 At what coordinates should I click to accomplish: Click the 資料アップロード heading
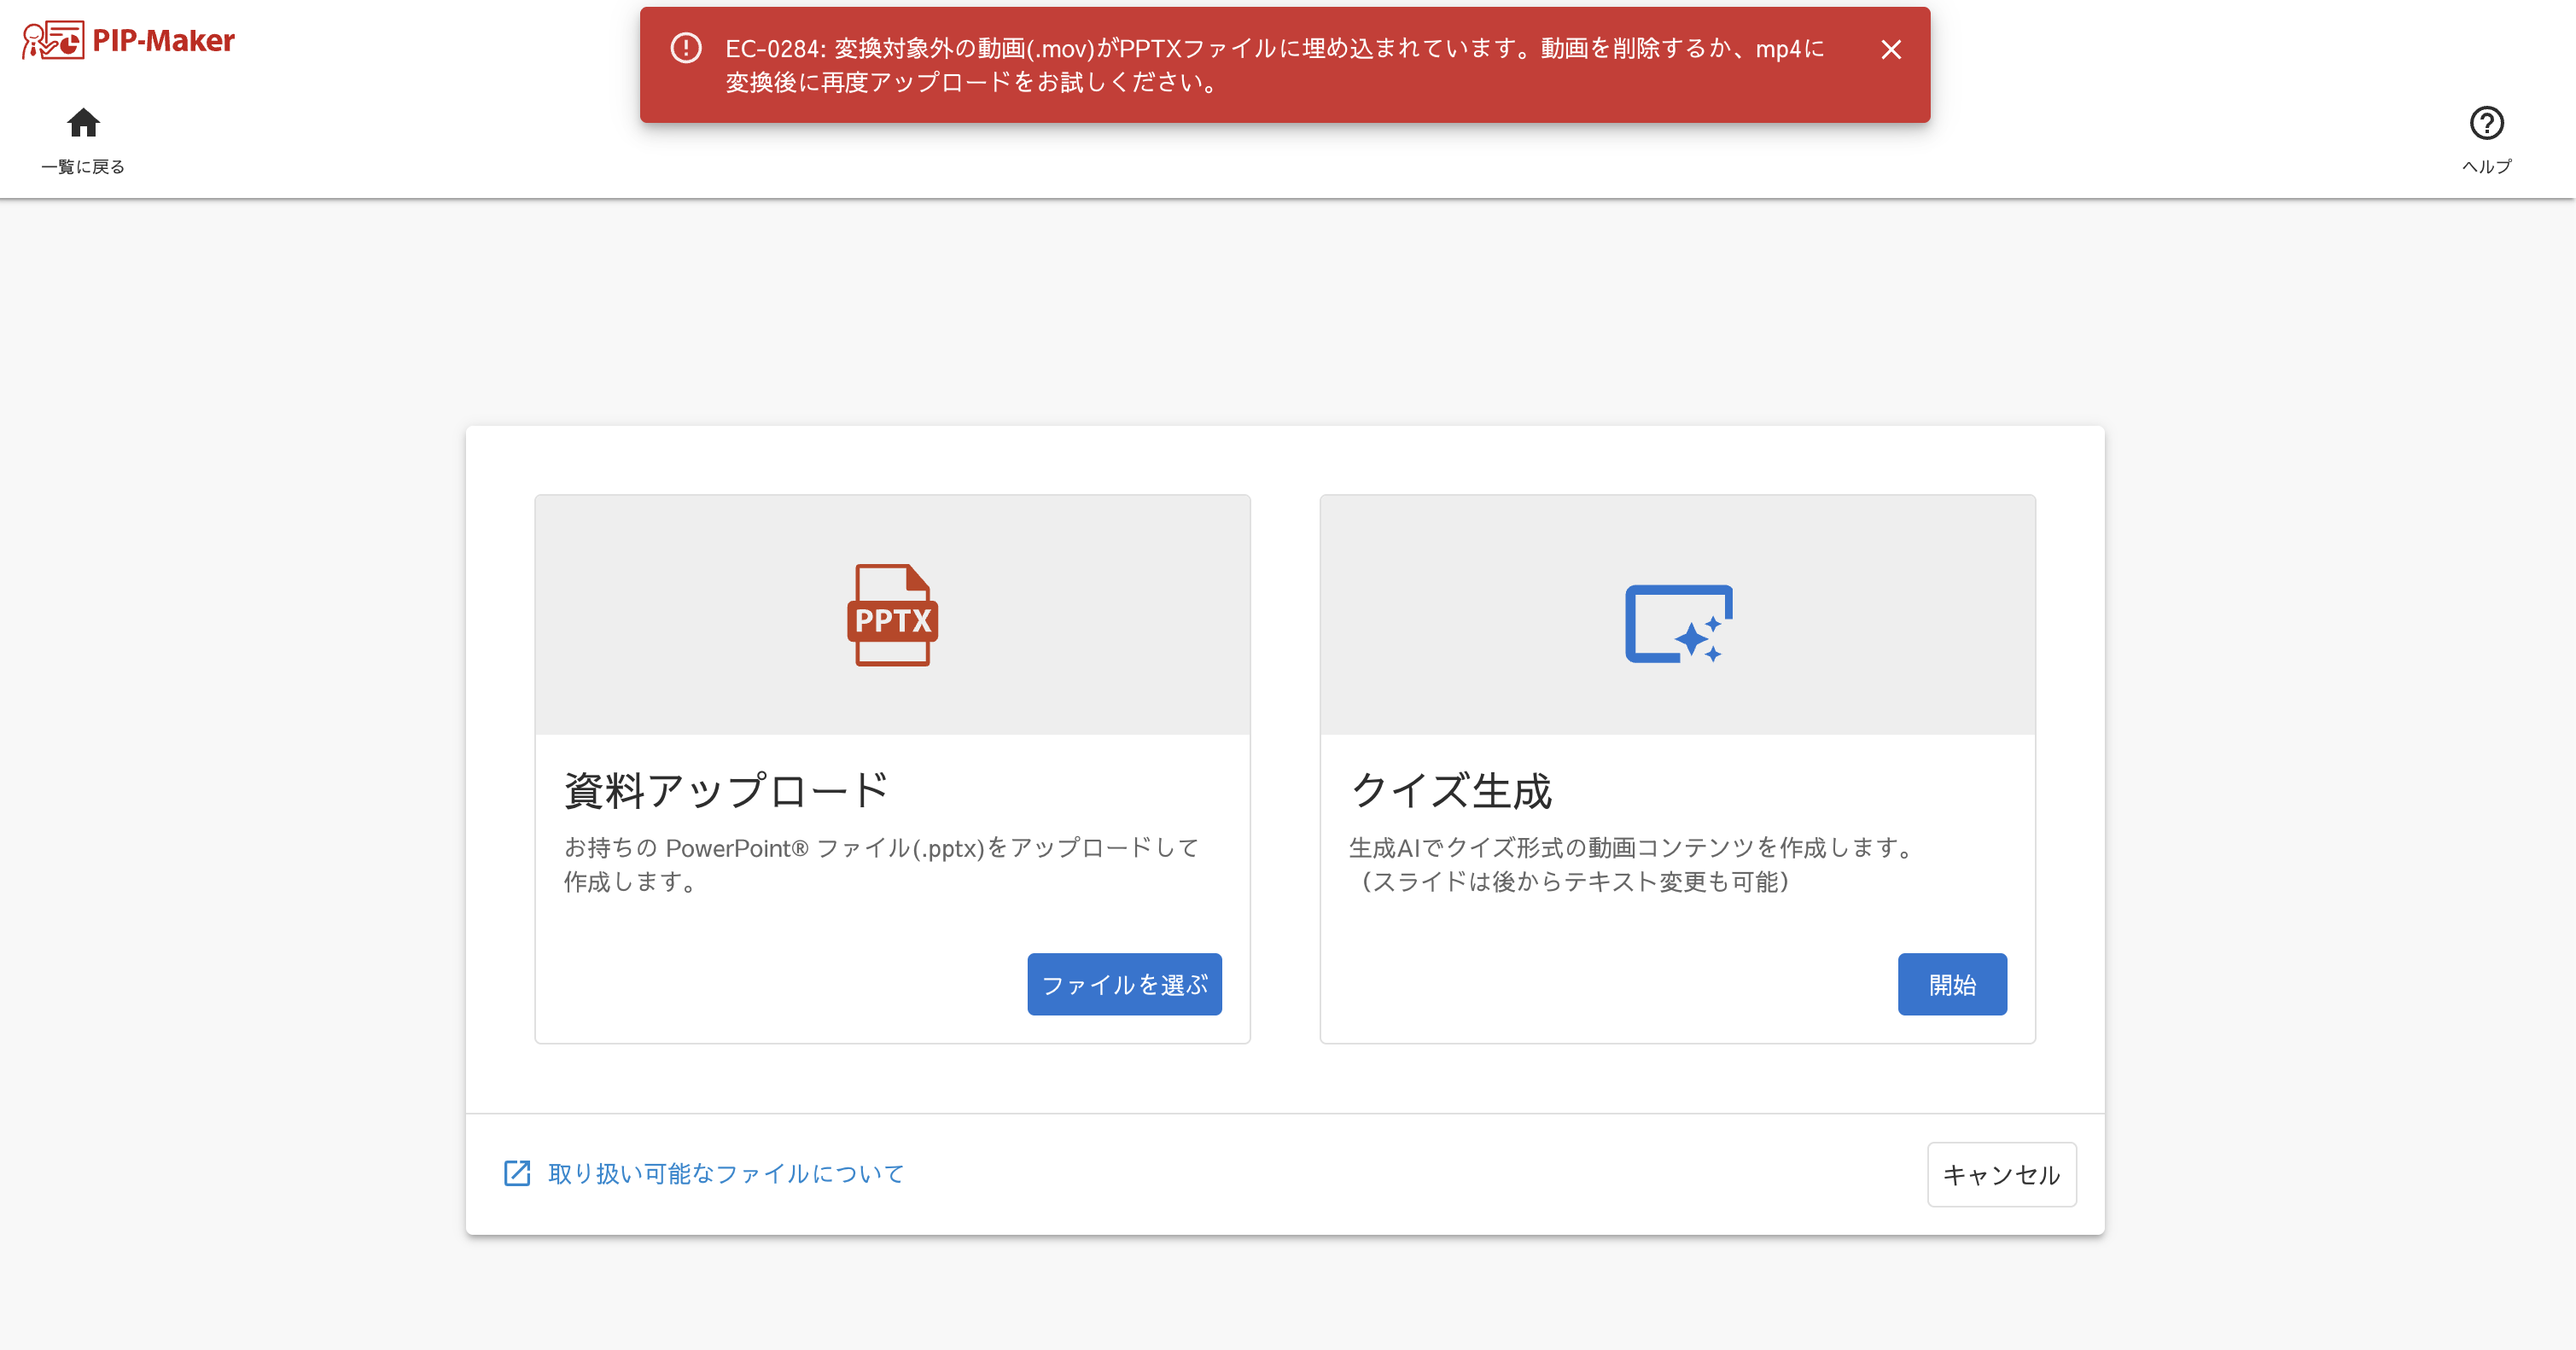pyautogui.click(x=726, y=790)
